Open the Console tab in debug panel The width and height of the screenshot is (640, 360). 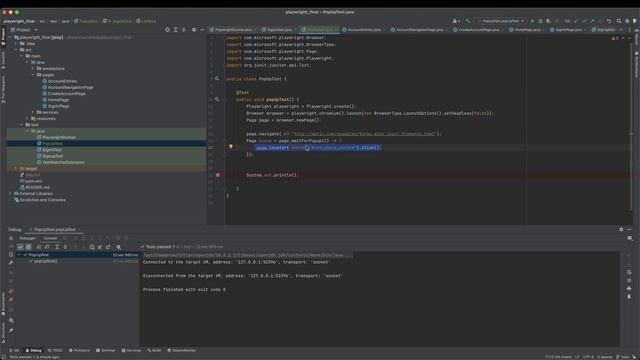coord(50,238)
